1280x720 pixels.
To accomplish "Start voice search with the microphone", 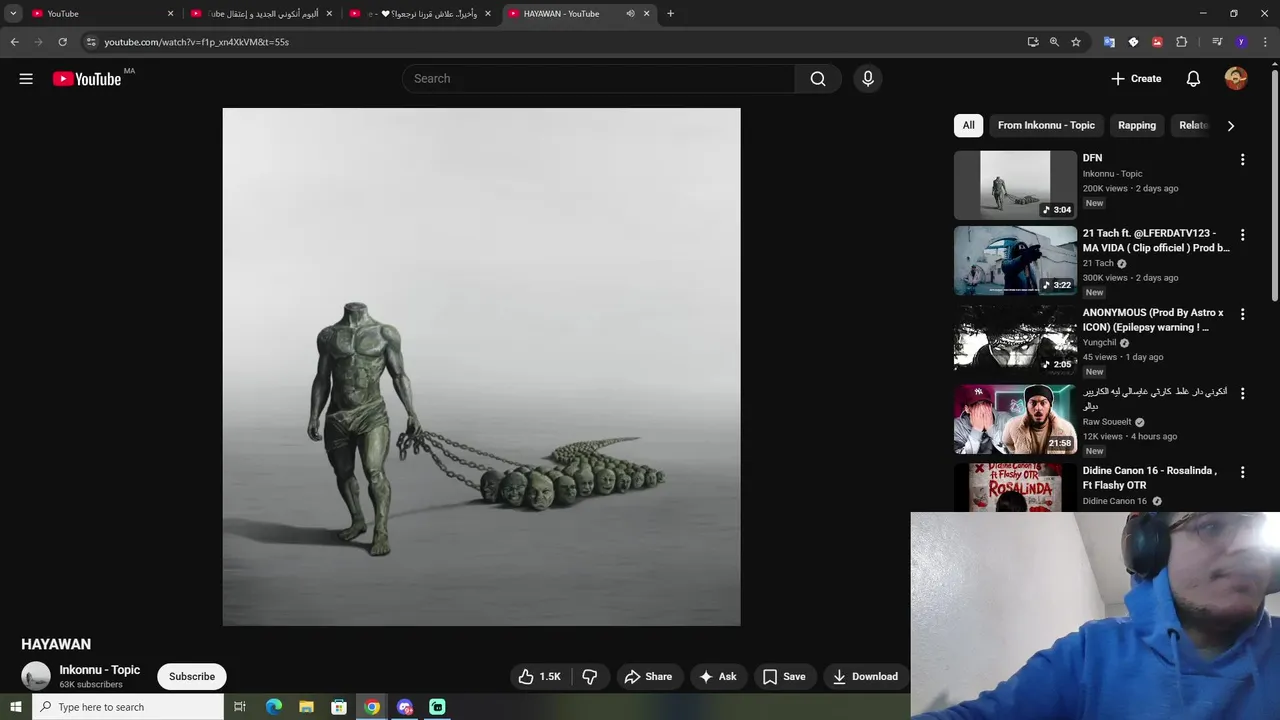I will coord(868,79).
